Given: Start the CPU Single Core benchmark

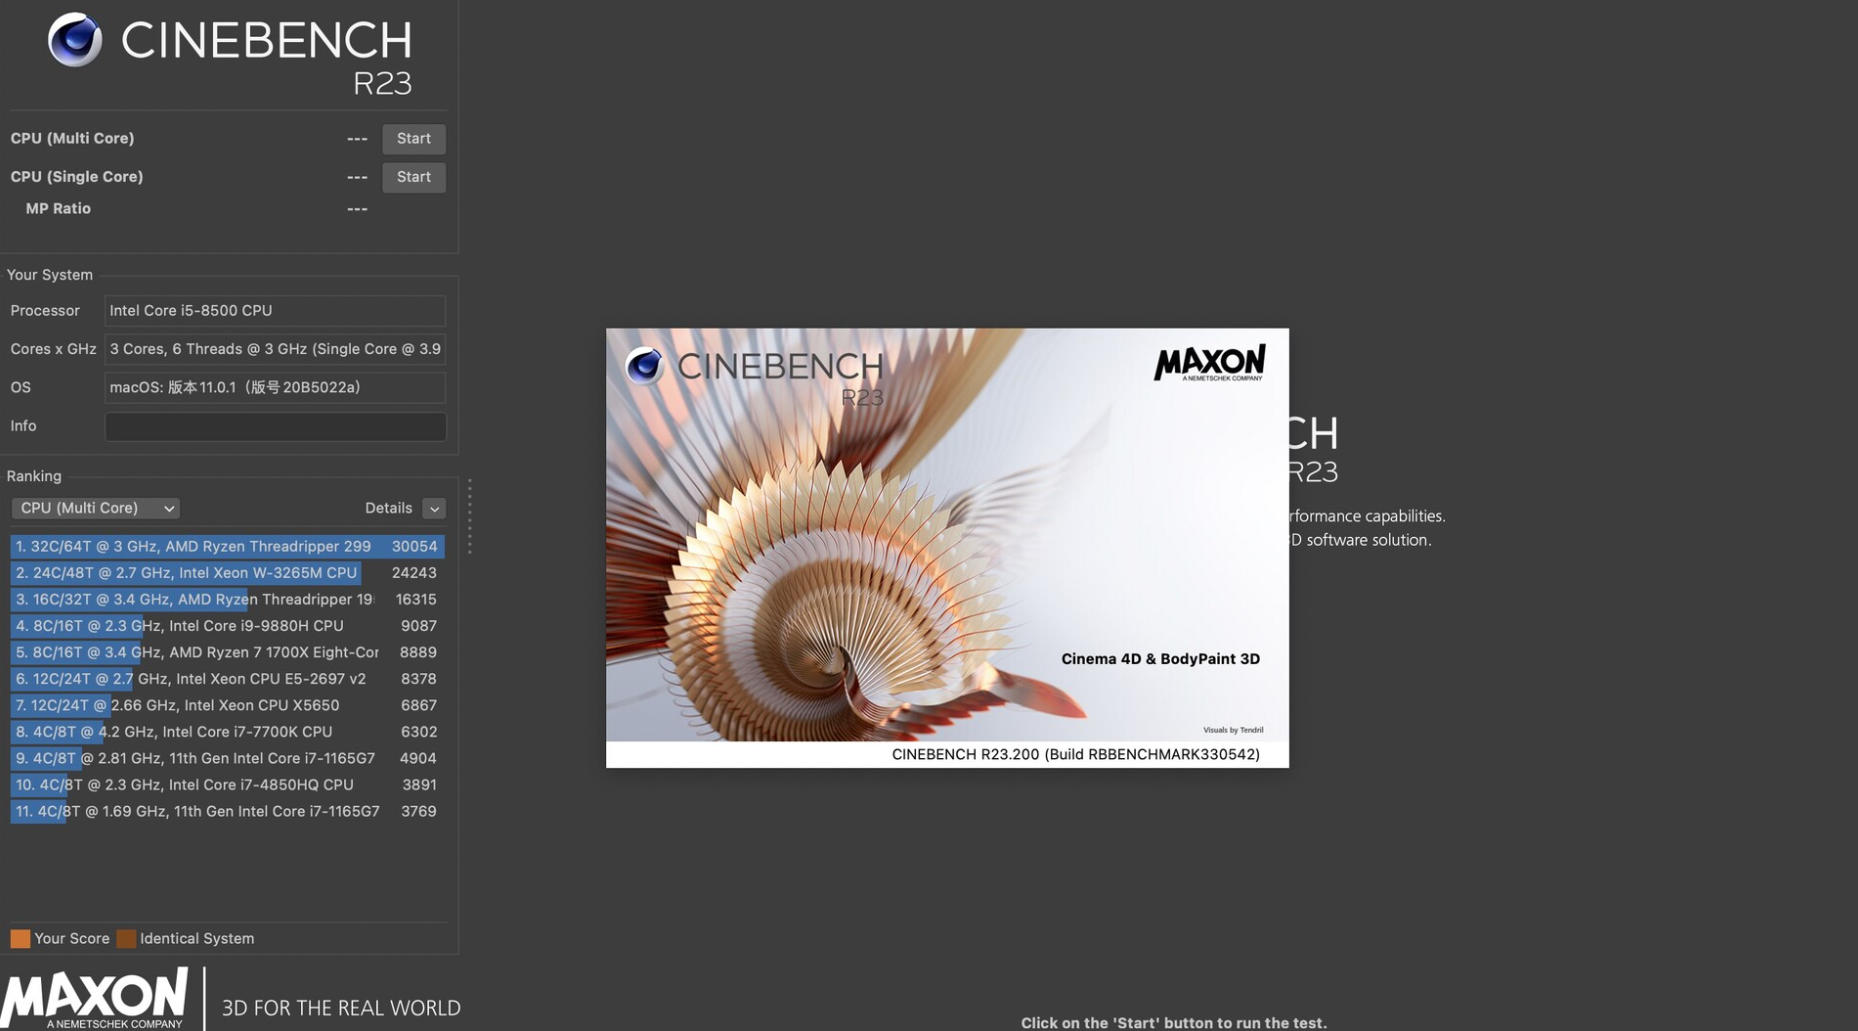Looking at the screenshot, I should coord(413,177).
